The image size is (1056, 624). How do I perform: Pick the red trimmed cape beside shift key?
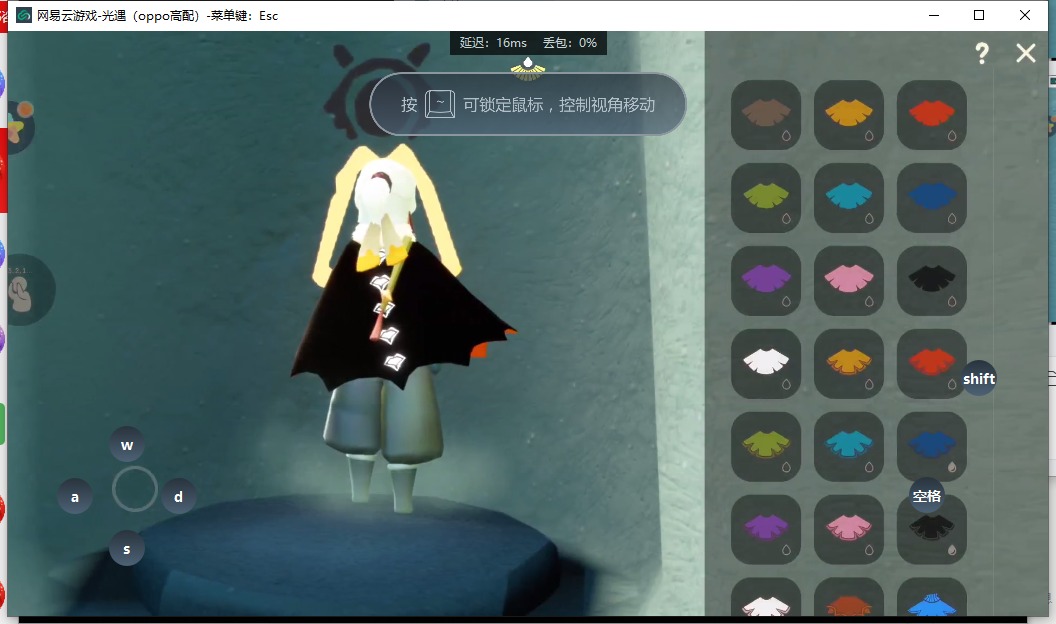[x=931, y=363]
